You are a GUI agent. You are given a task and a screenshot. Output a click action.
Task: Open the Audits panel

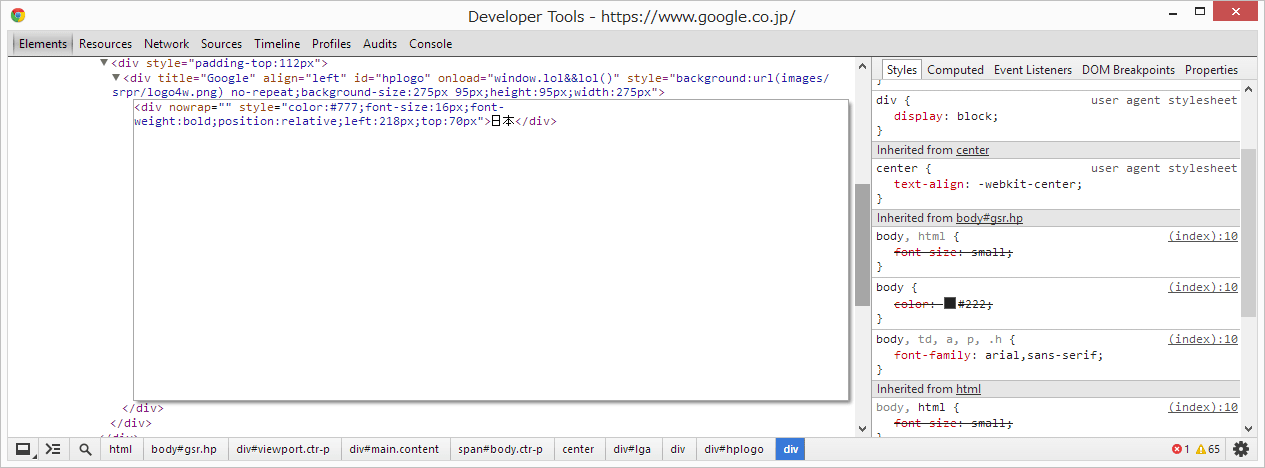click(380, 44)
